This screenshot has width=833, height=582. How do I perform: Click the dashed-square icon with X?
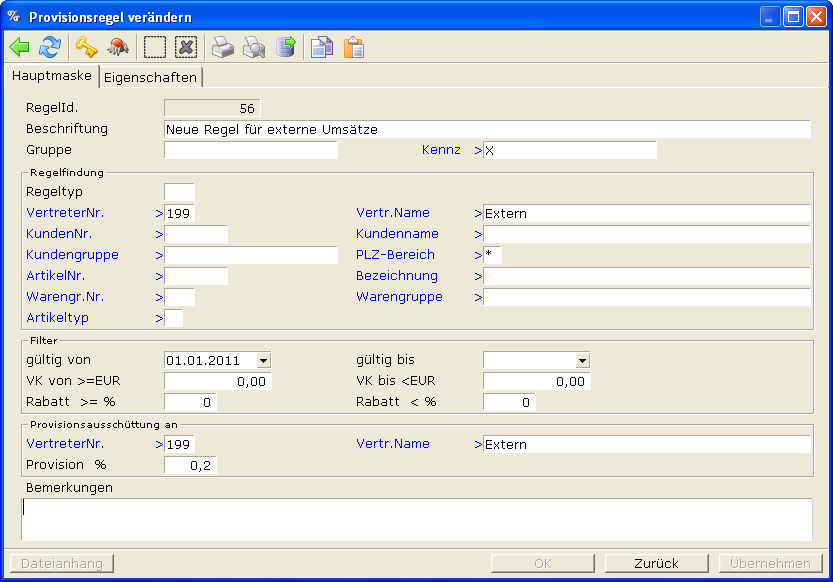tap(186, 47)
